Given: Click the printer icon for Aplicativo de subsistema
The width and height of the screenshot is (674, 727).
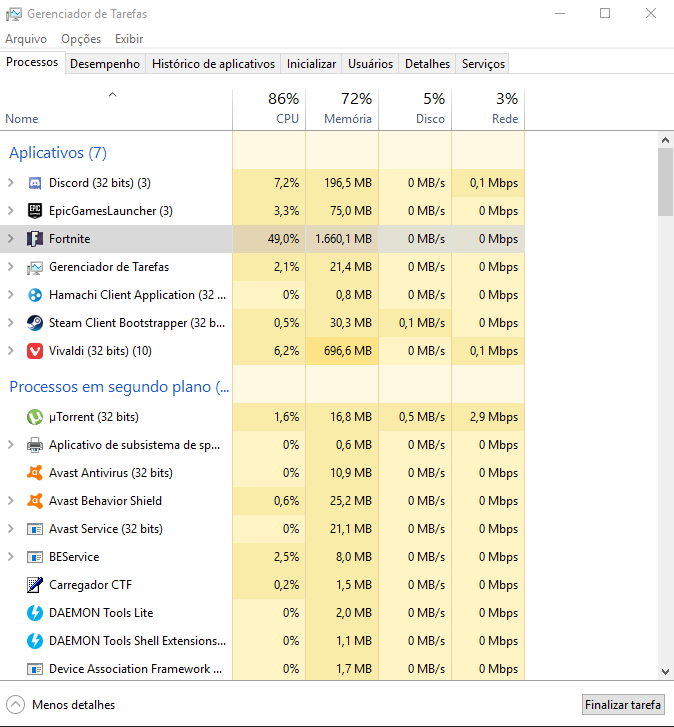Looking at the screenshot, I should tap(35, 445).
